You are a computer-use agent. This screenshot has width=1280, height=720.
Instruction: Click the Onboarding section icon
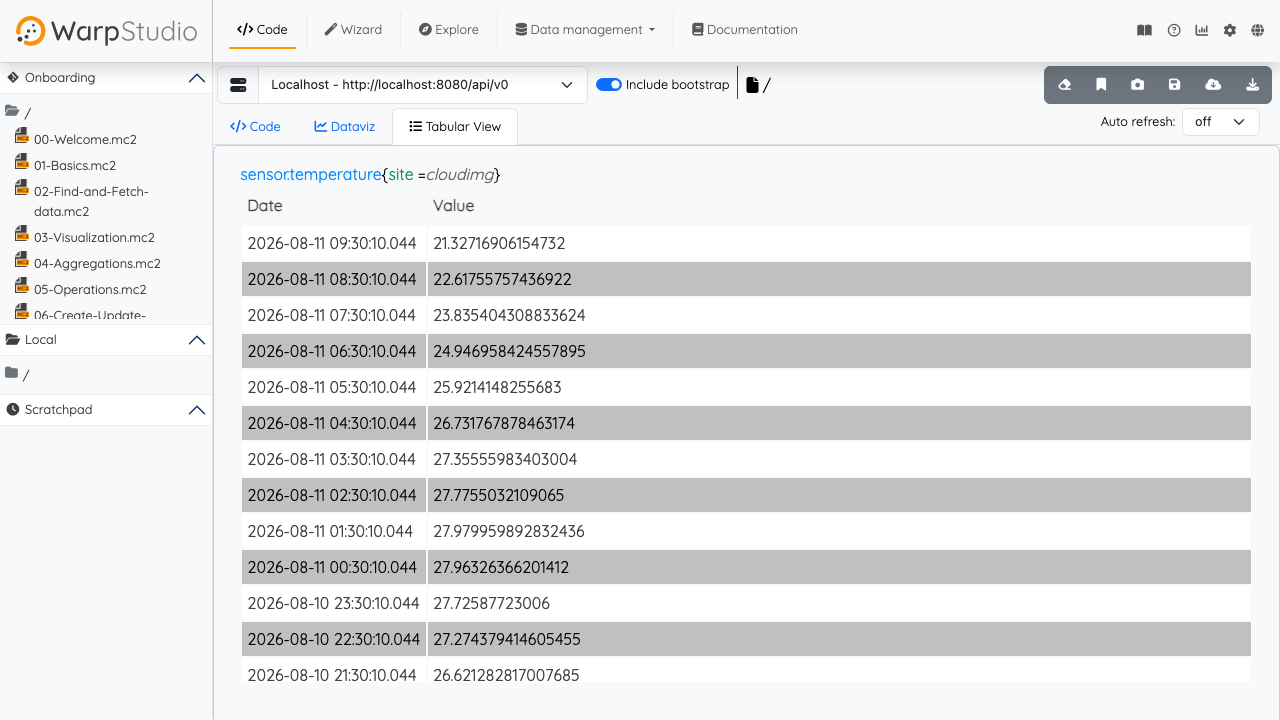(13, 77)
